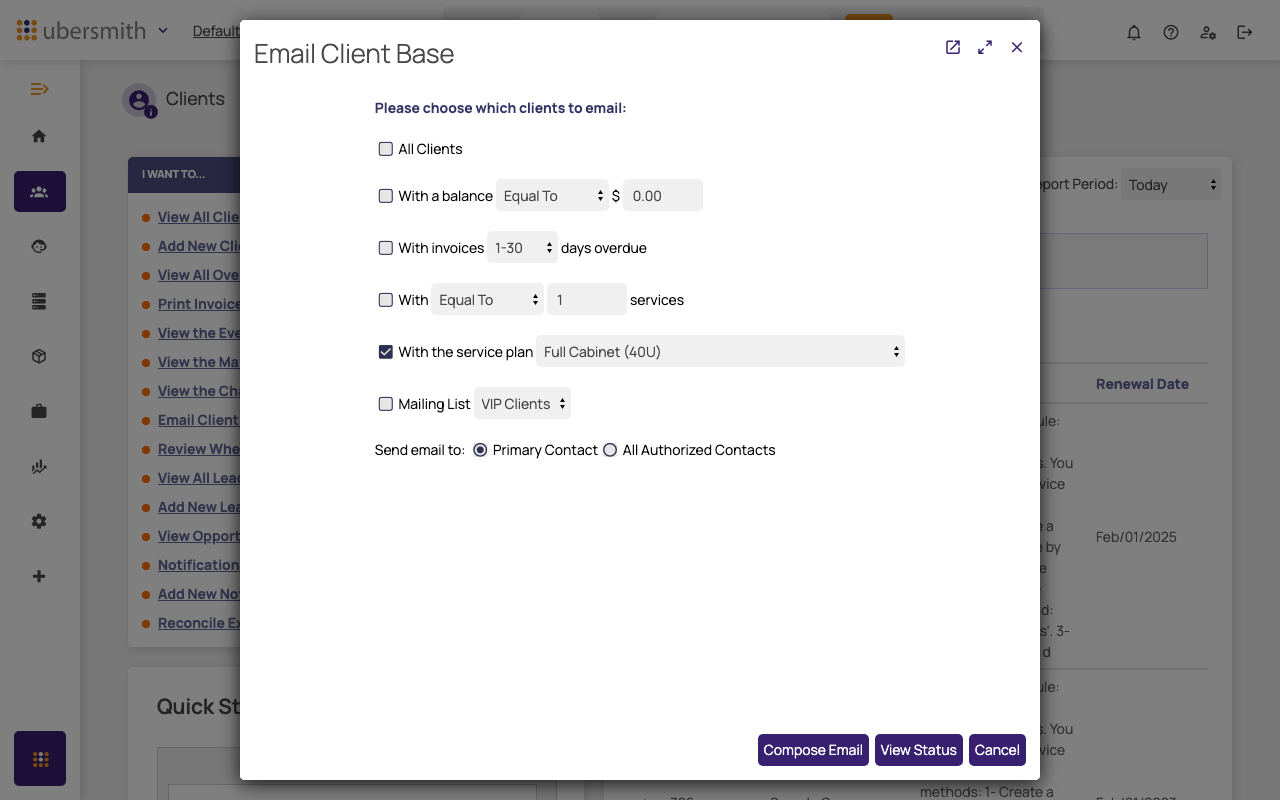Click the services count input field
The height and width of the screenshot is (800, 1280).
click(x=587, y=300)
